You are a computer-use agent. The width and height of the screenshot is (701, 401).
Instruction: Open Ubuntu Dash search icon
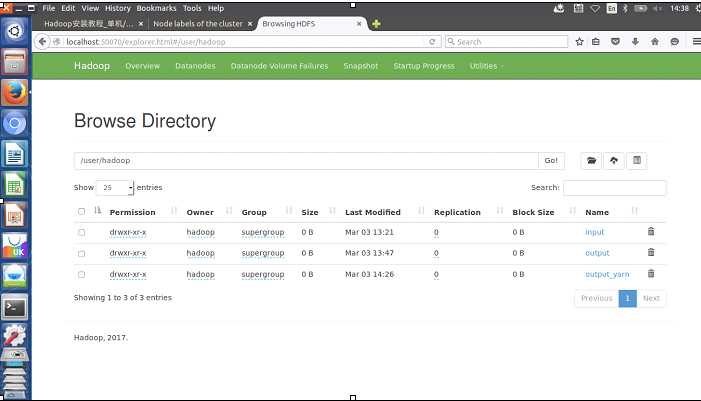point(15,31)
